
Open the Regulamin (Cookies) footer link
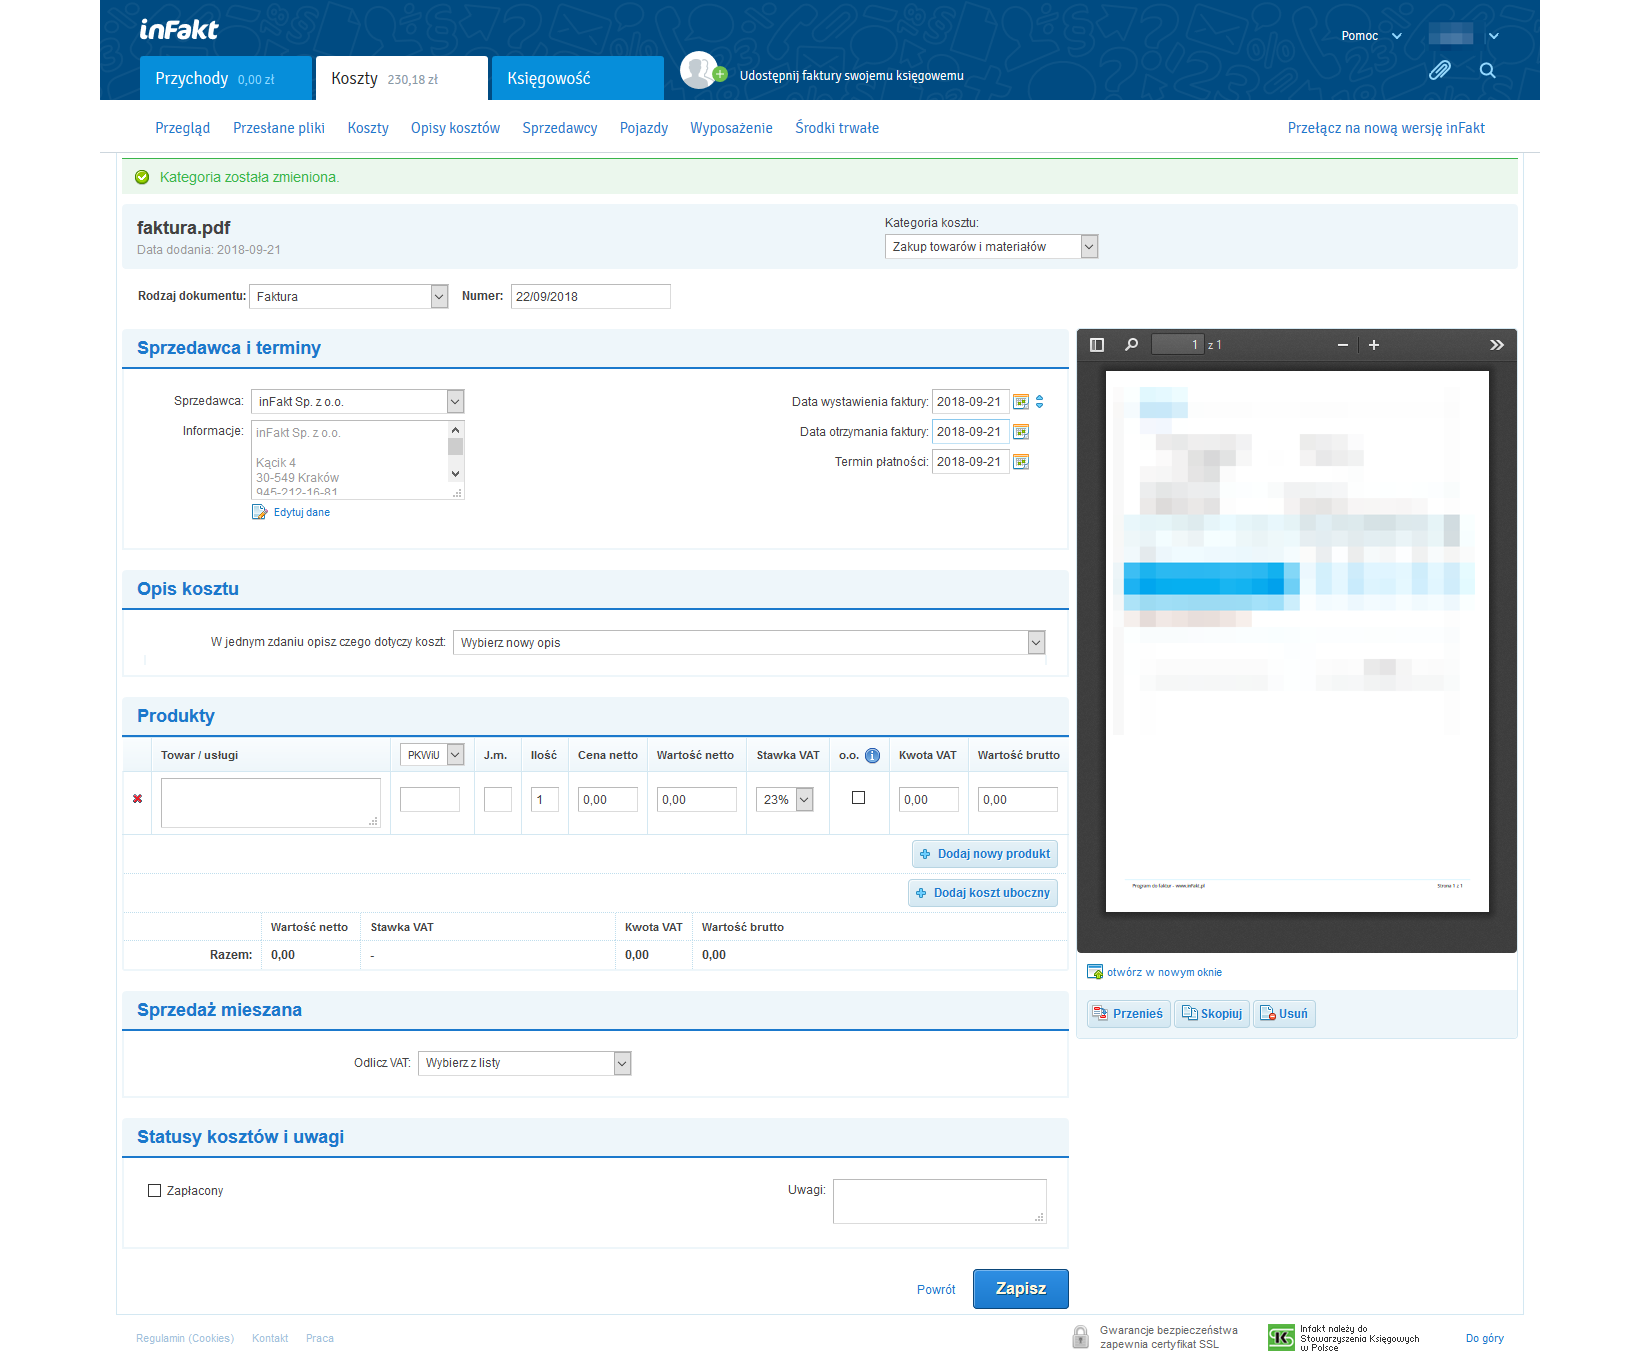pyautogui.click(x=185, y=1338)
